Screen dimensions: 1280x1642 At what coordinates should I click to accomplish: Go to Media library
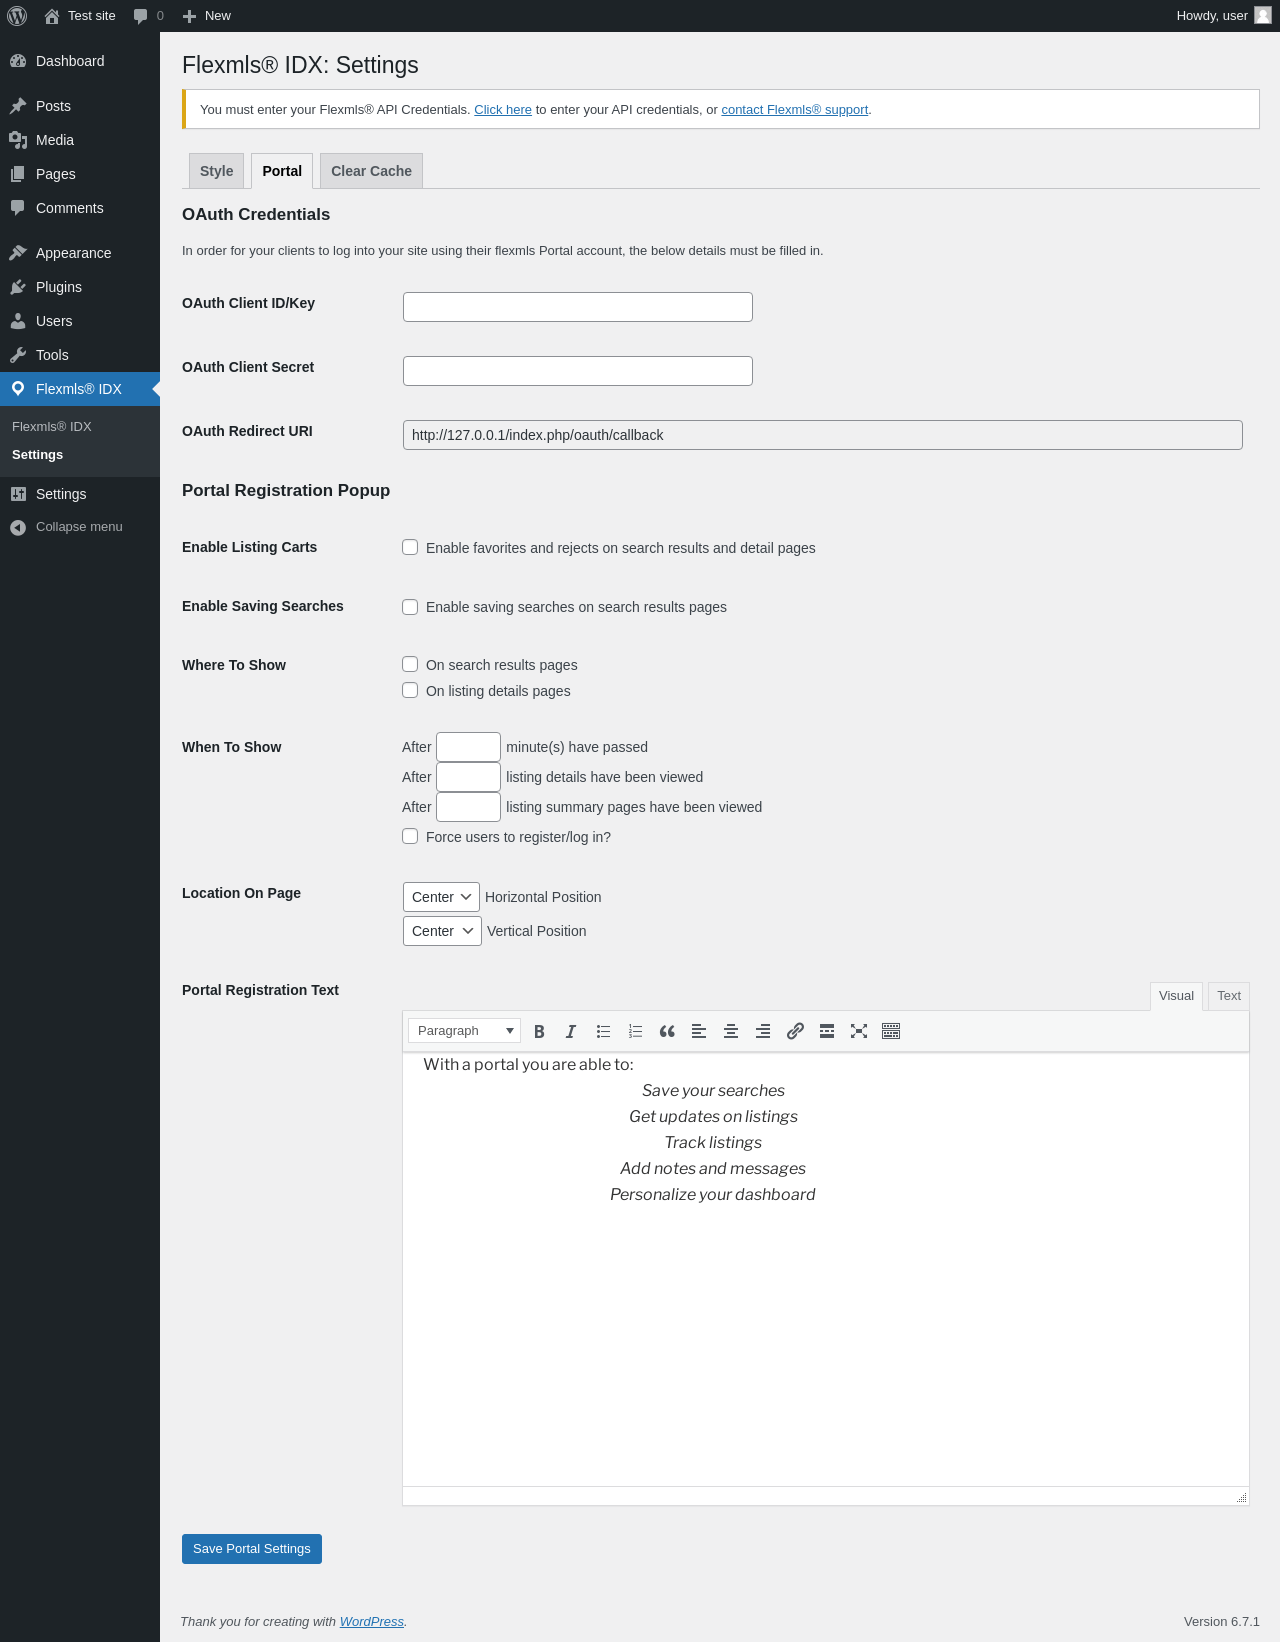click(80, 140)
